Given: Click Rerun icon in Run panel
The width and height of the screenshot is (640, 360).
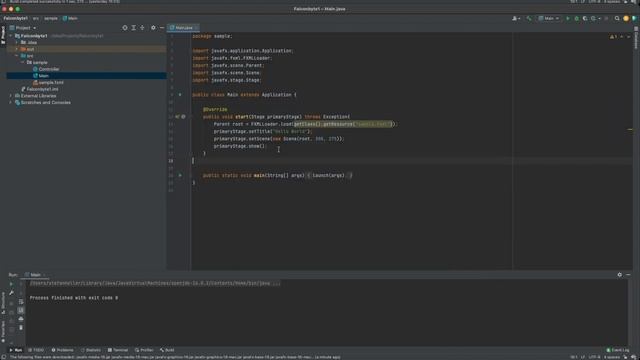Looking at the screenshot, I should (11, 284).
